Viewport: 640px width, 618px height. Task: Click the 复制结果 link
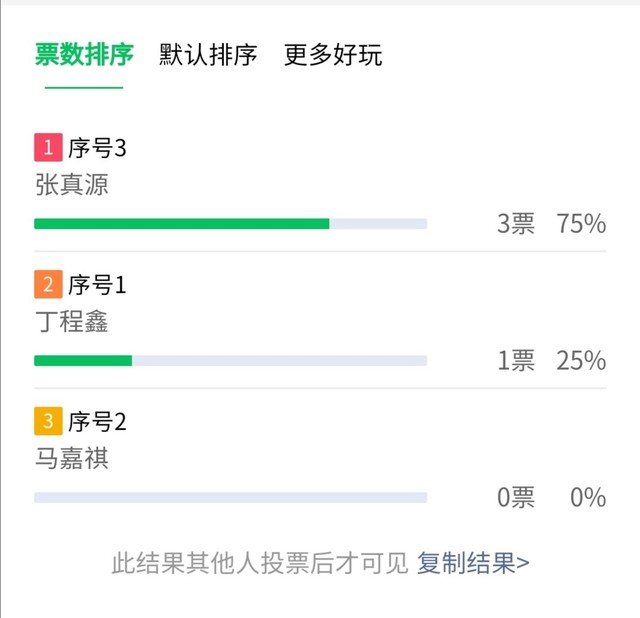473,563
